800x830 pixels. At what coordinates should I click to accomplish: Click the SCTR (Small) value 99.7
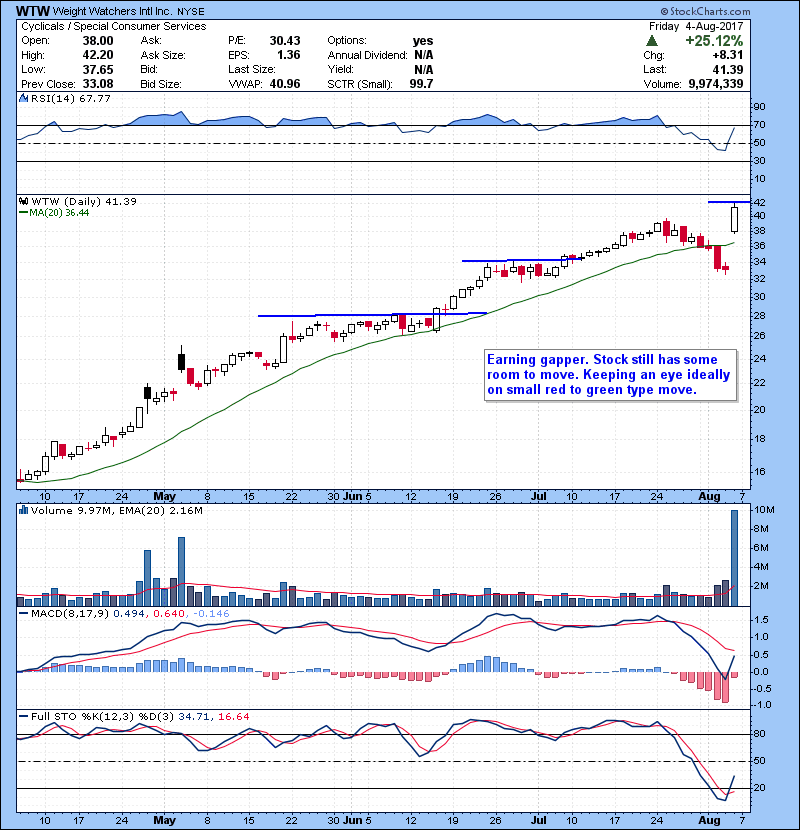421,84
